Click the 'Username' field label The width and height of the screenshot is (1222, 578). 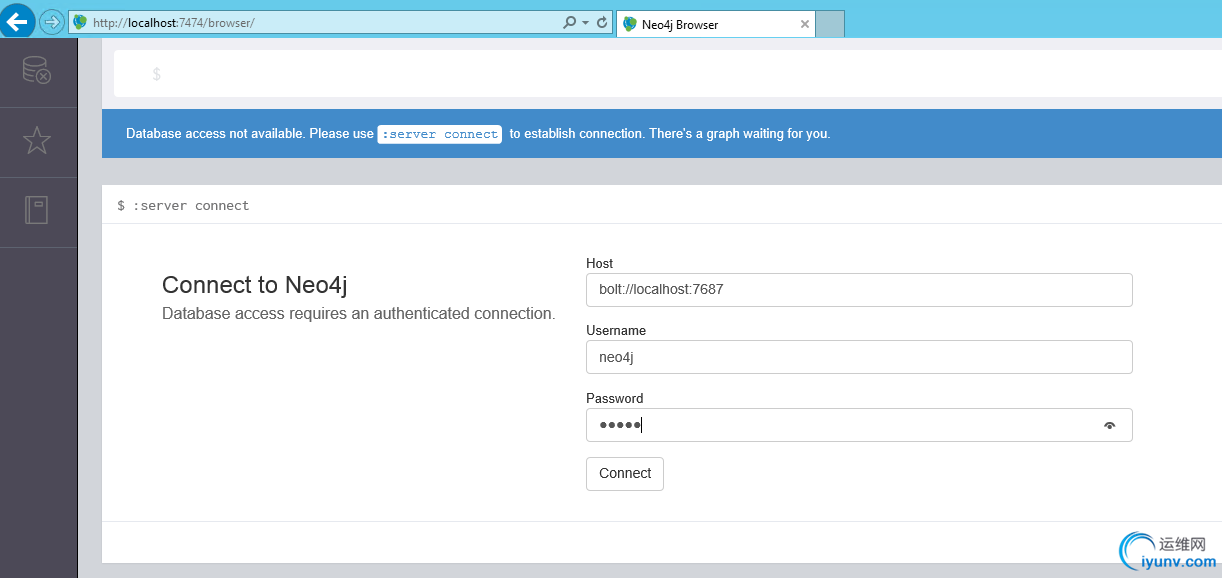(616, 330)
